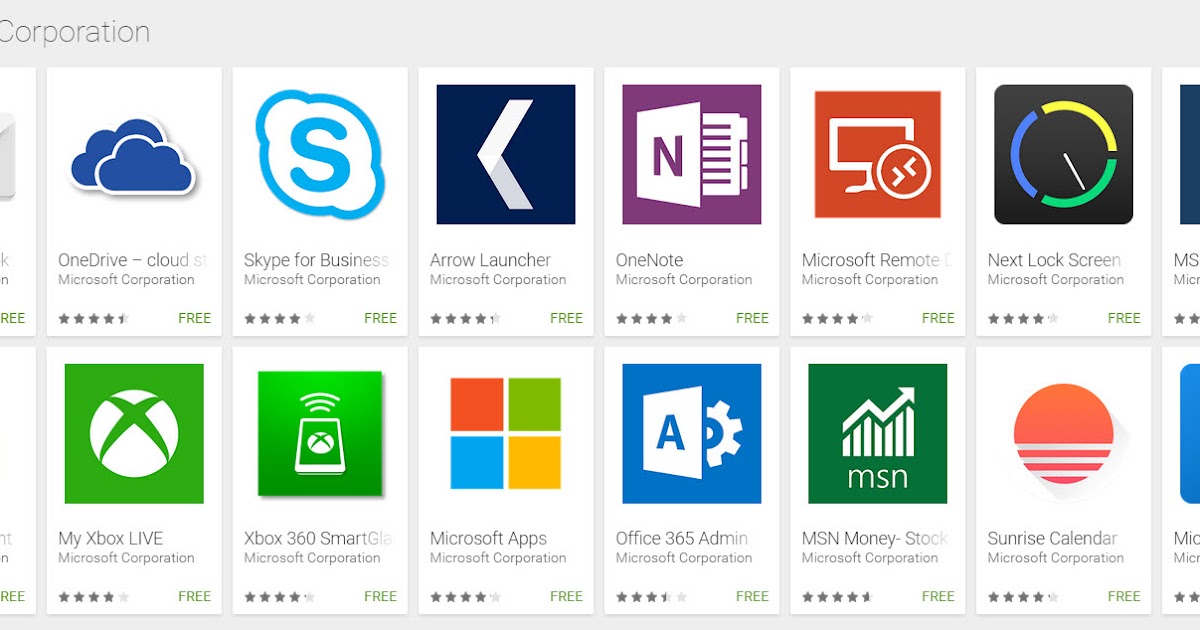The image size is (1200, 630).
Task: Click the Microsoft Apps four-square logo icon
Action: (505, 430)
